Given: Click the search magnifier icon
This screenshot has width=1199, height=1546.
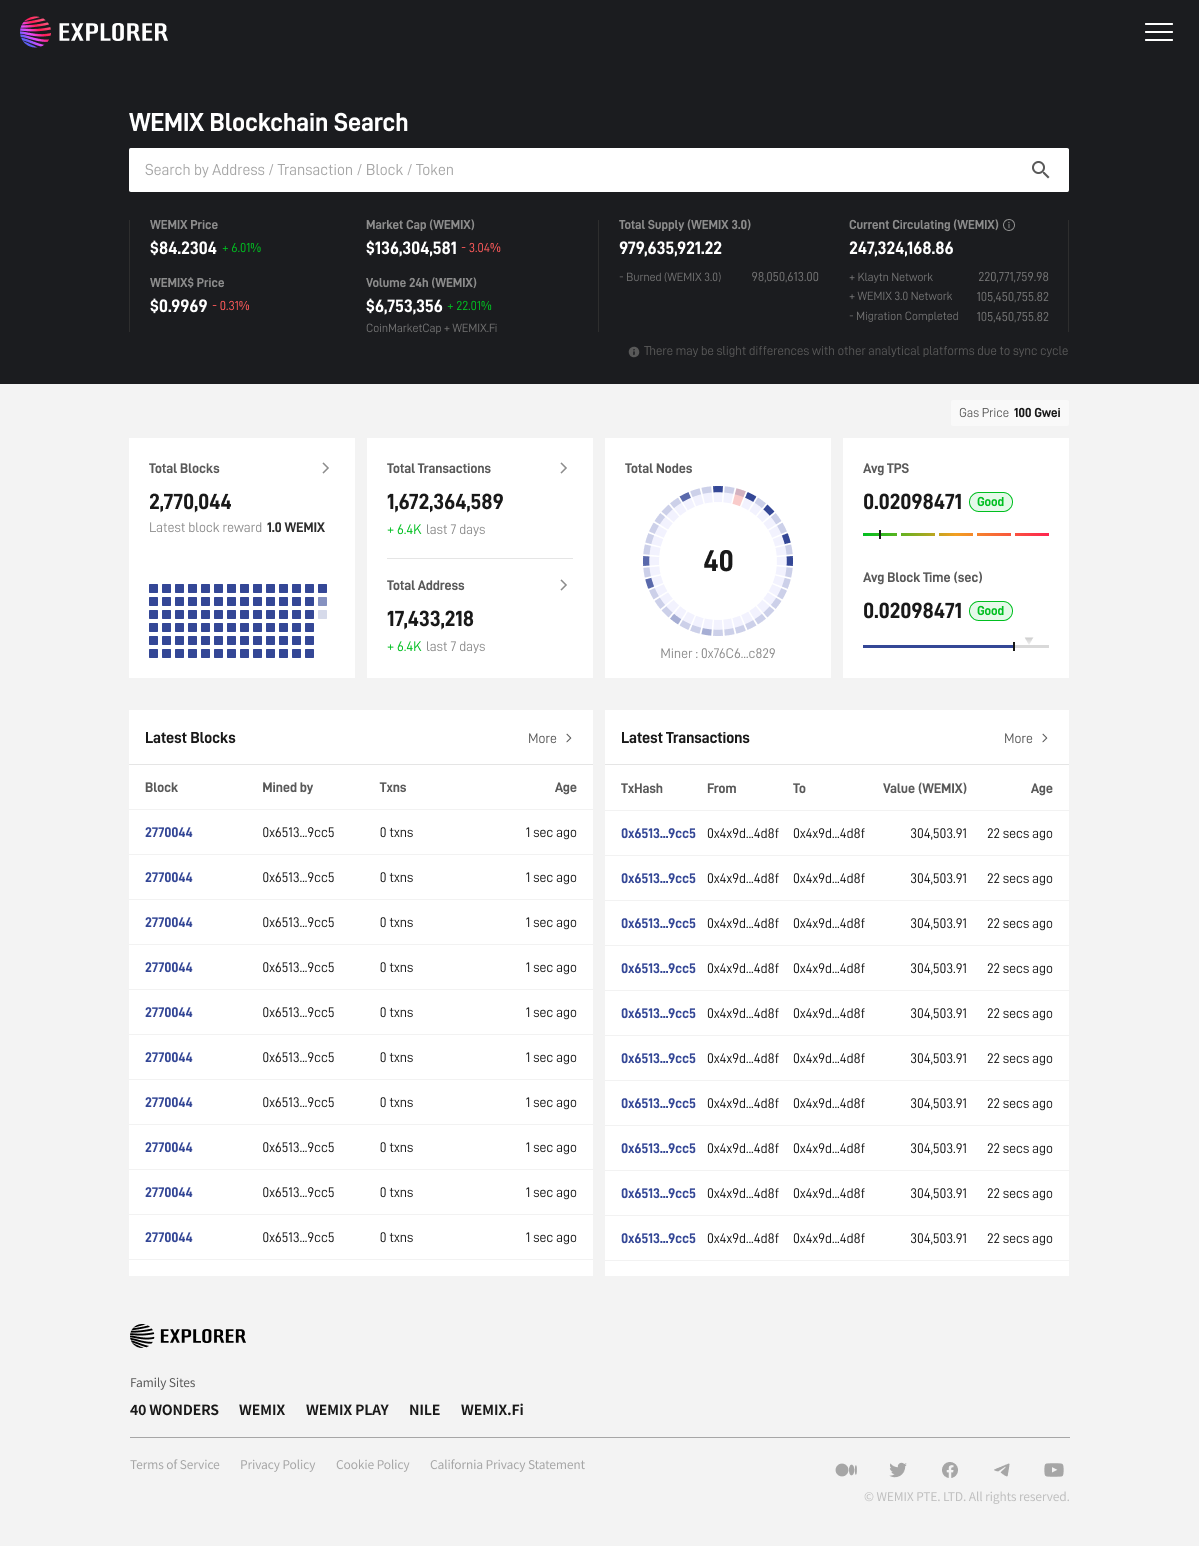Looking at the screenshot, I should 1040,170.
